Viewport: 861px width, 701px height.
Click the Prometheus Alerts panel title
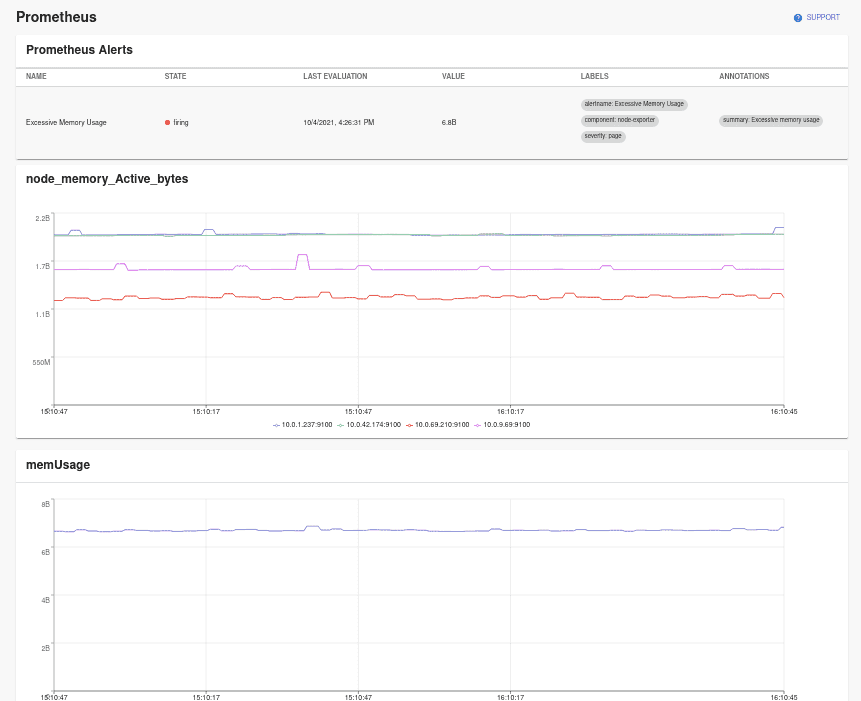[79, 50]
